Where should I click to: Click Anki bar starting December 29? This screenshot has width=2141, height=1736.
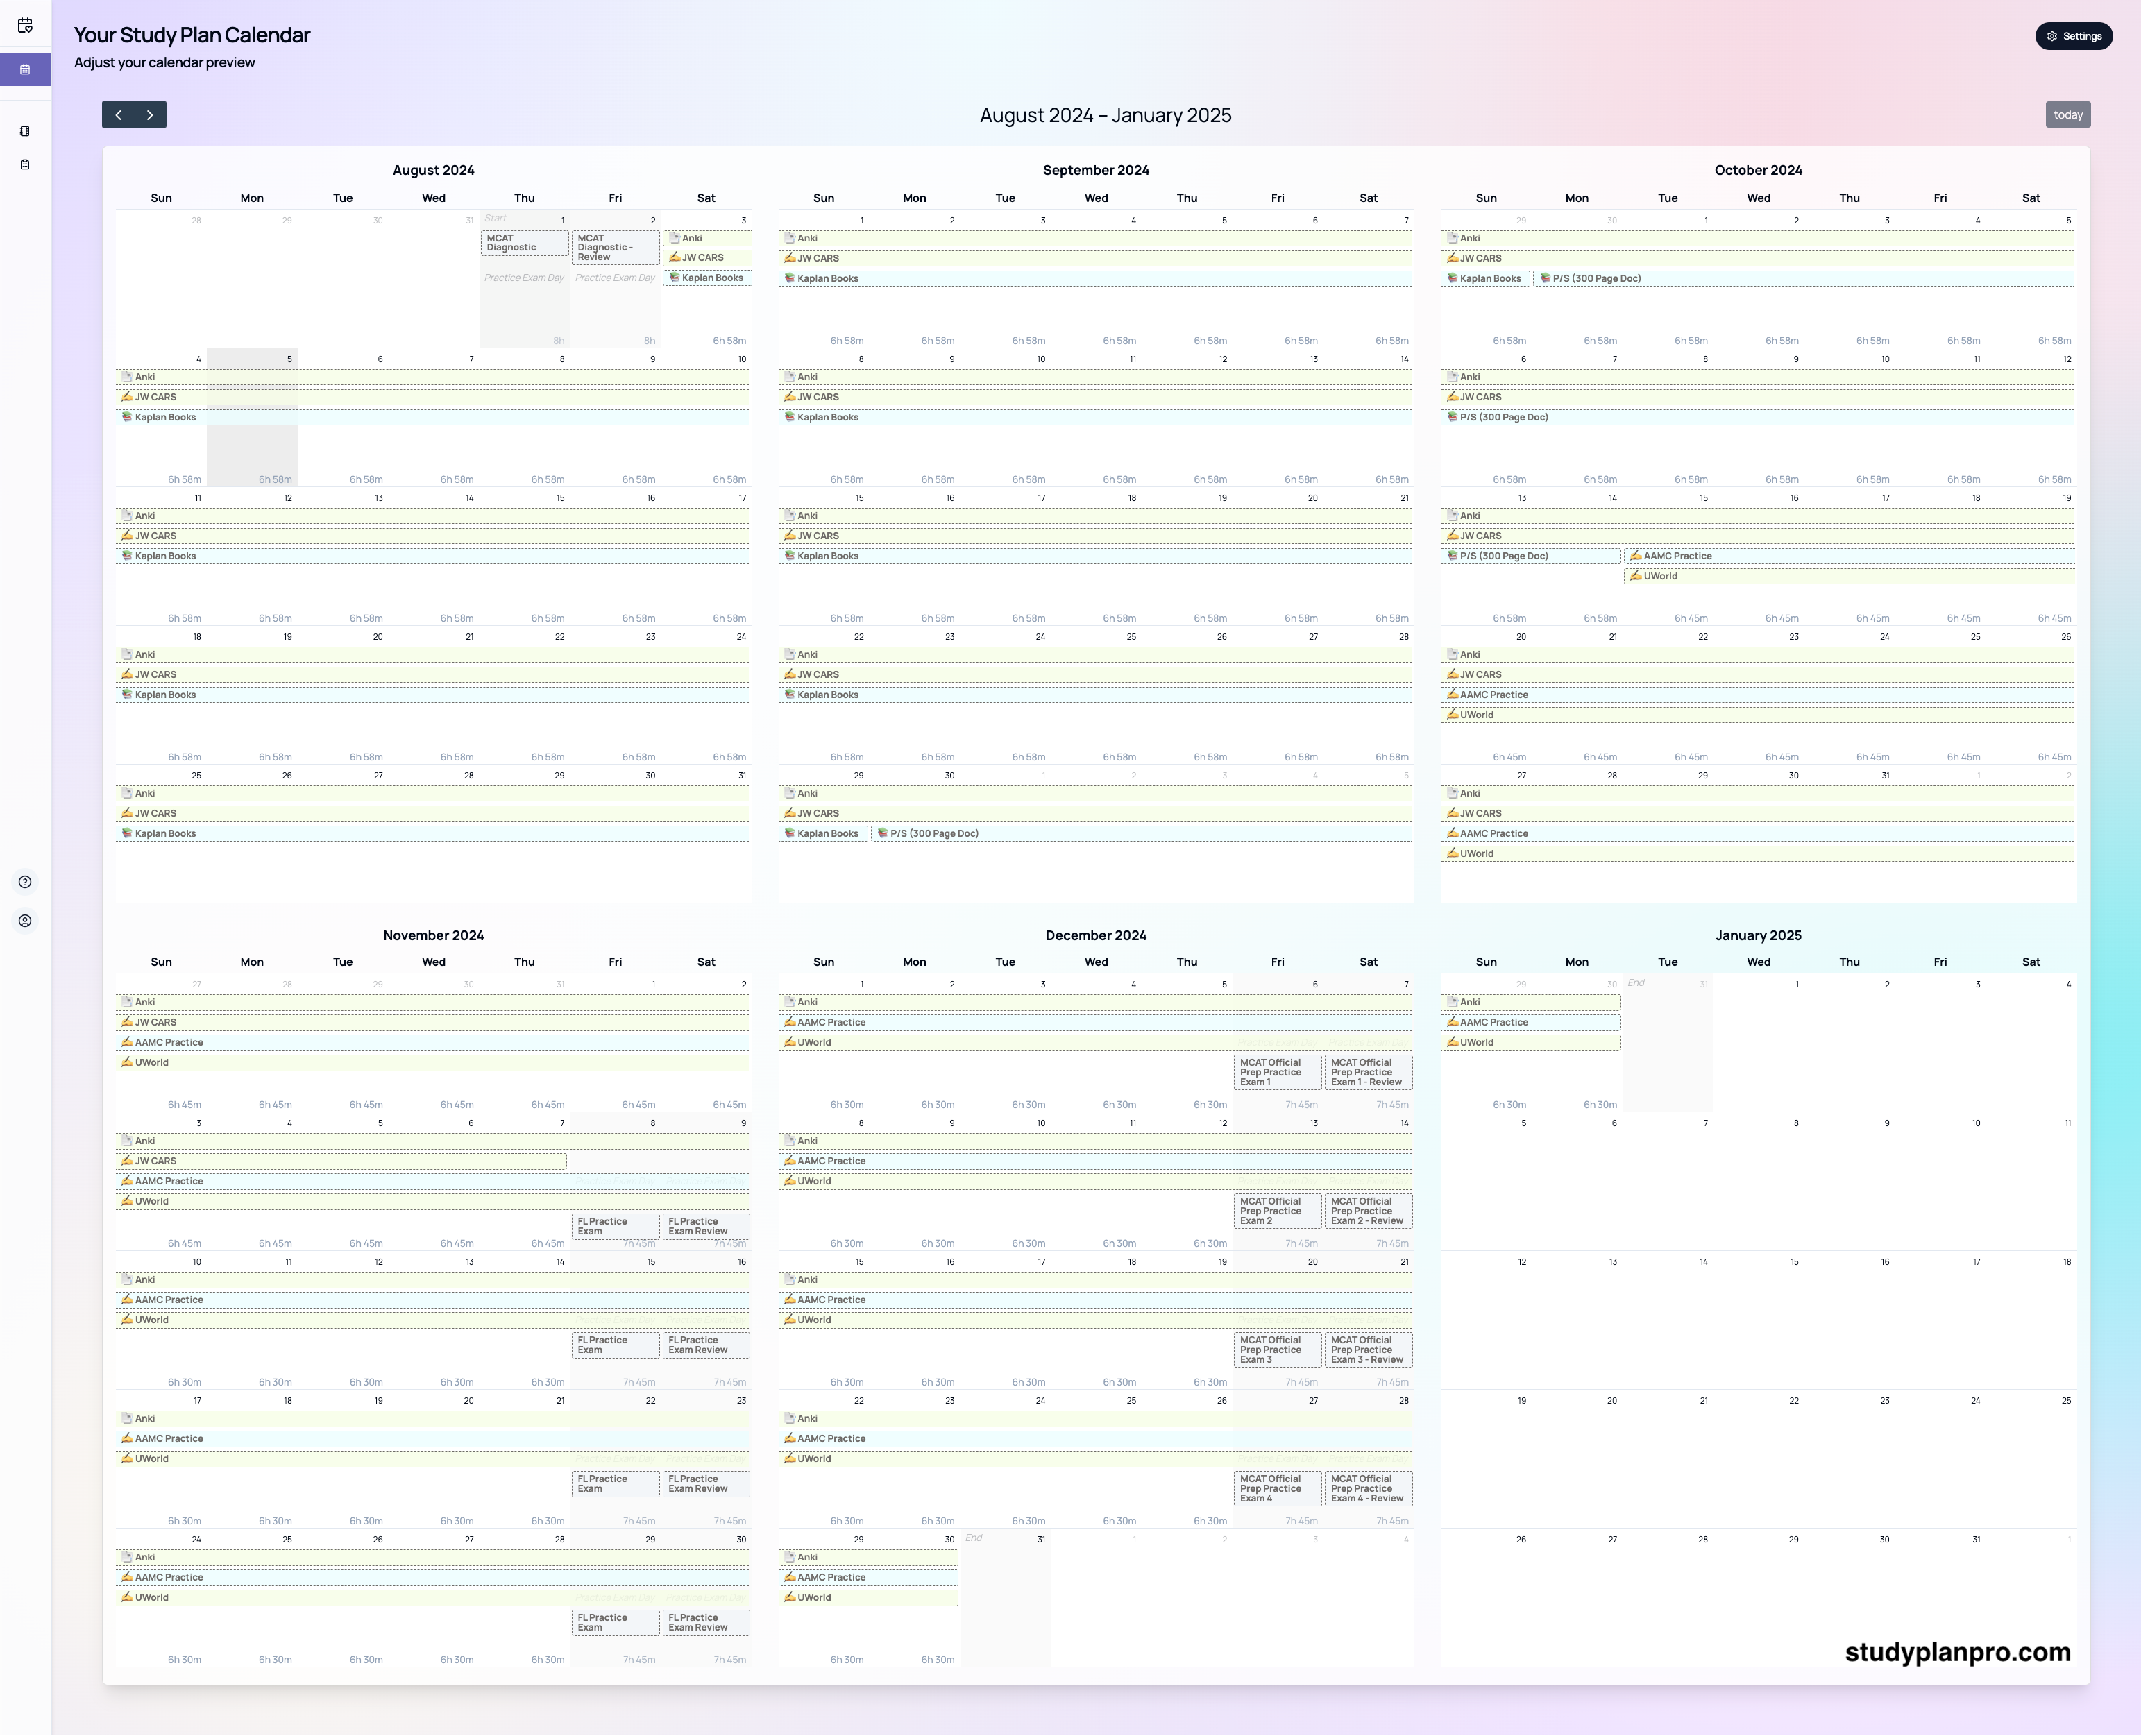[x=868, y=1557]
